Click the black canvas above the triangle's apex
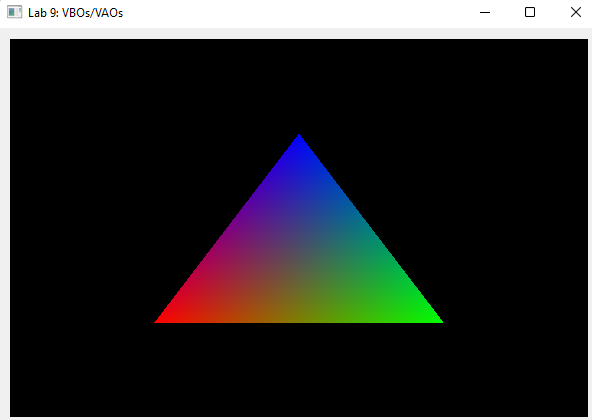The height and width of the screenshot is (420, 592). (299, 86)
